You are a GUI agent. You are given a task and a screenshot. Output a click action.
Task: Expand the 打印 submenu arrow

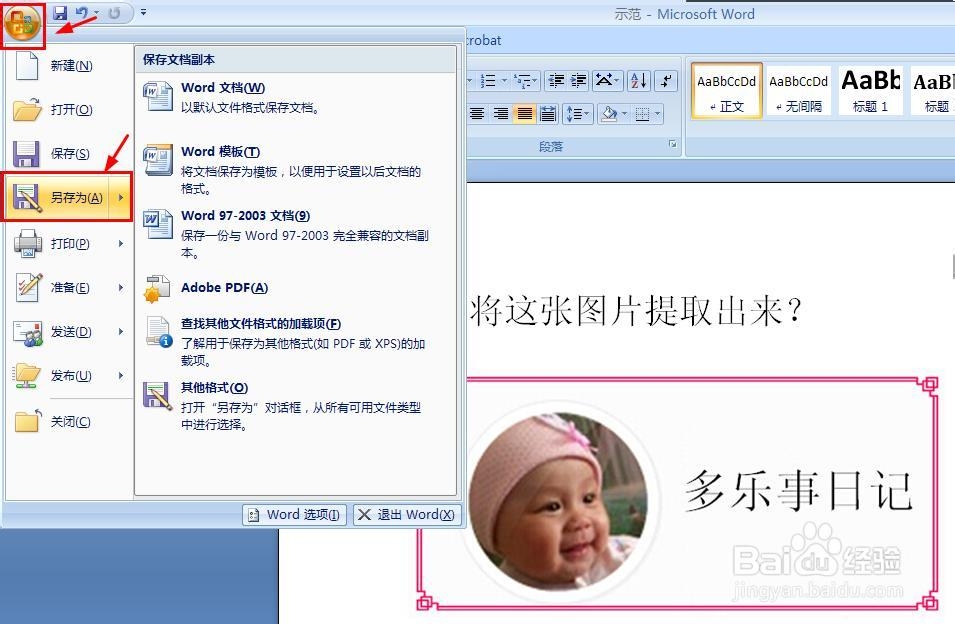121,244
